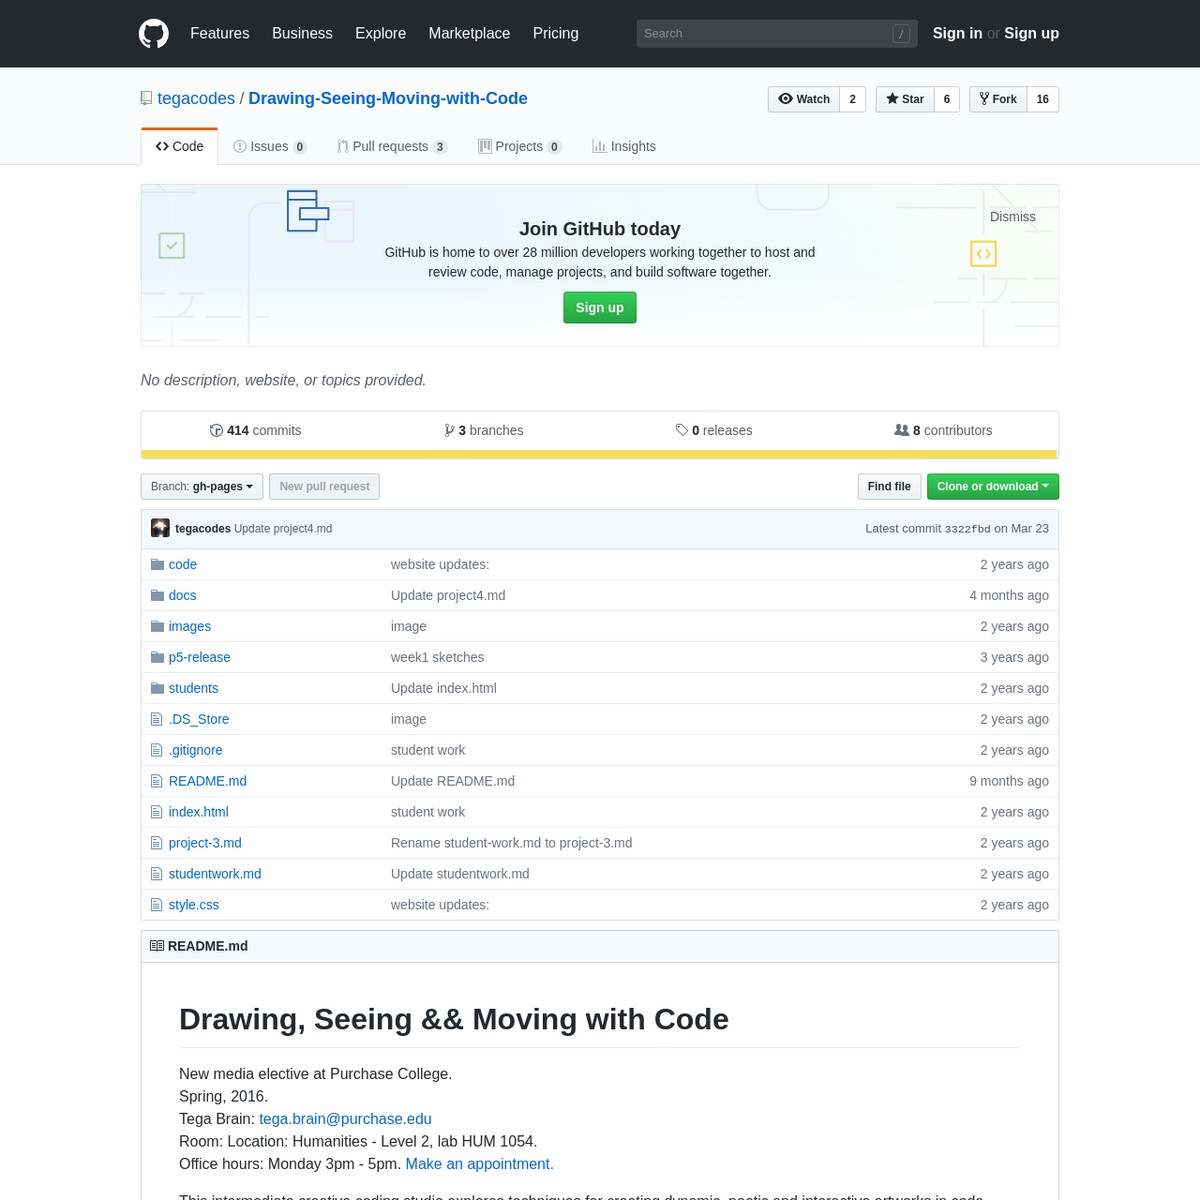Viewport: 1200px width, 1200px height.
Task: Click folder icon next to docs
Action: [x=157, y=595]
